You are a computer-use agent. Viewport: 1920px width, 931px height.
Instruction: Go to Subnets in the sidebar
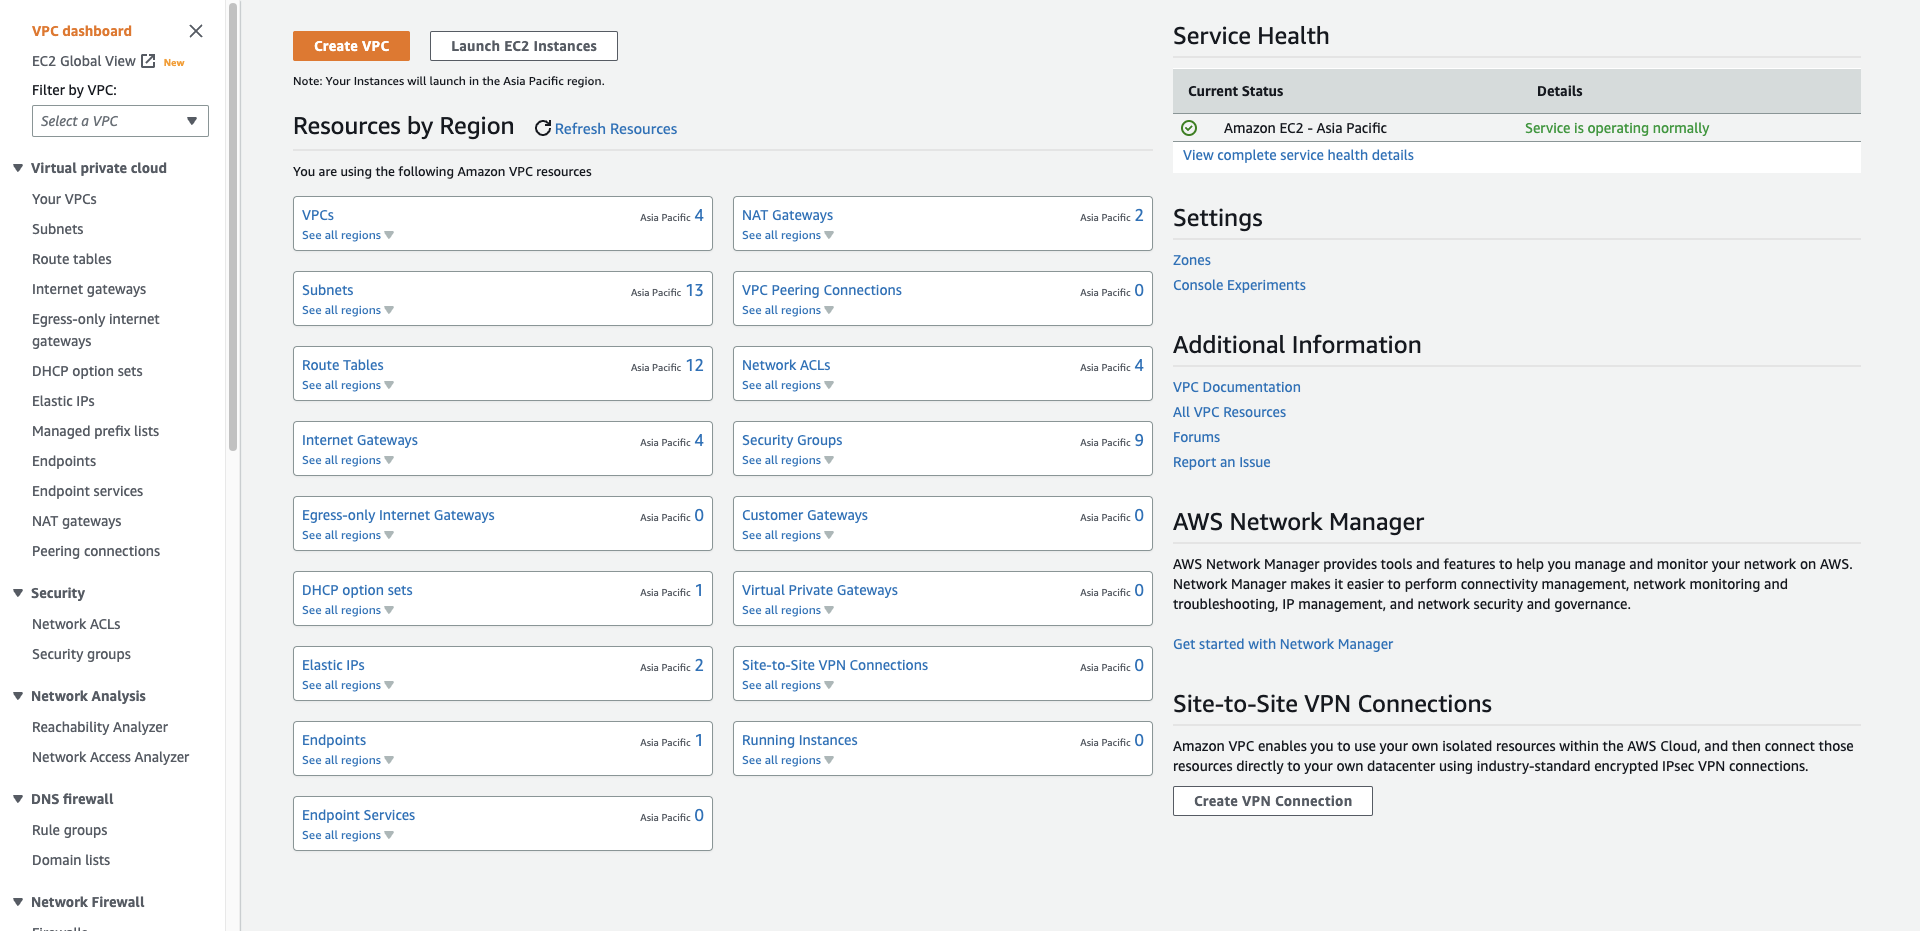click(x=58, y=229)
